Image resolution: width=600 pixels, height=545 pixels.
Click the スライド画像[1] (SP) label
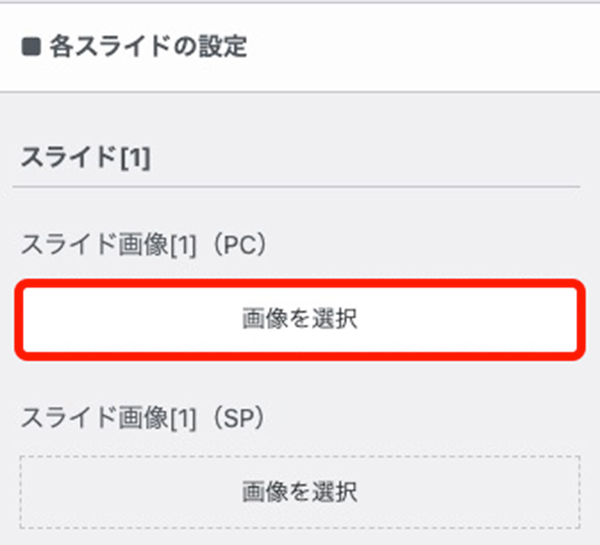(143, 418)
